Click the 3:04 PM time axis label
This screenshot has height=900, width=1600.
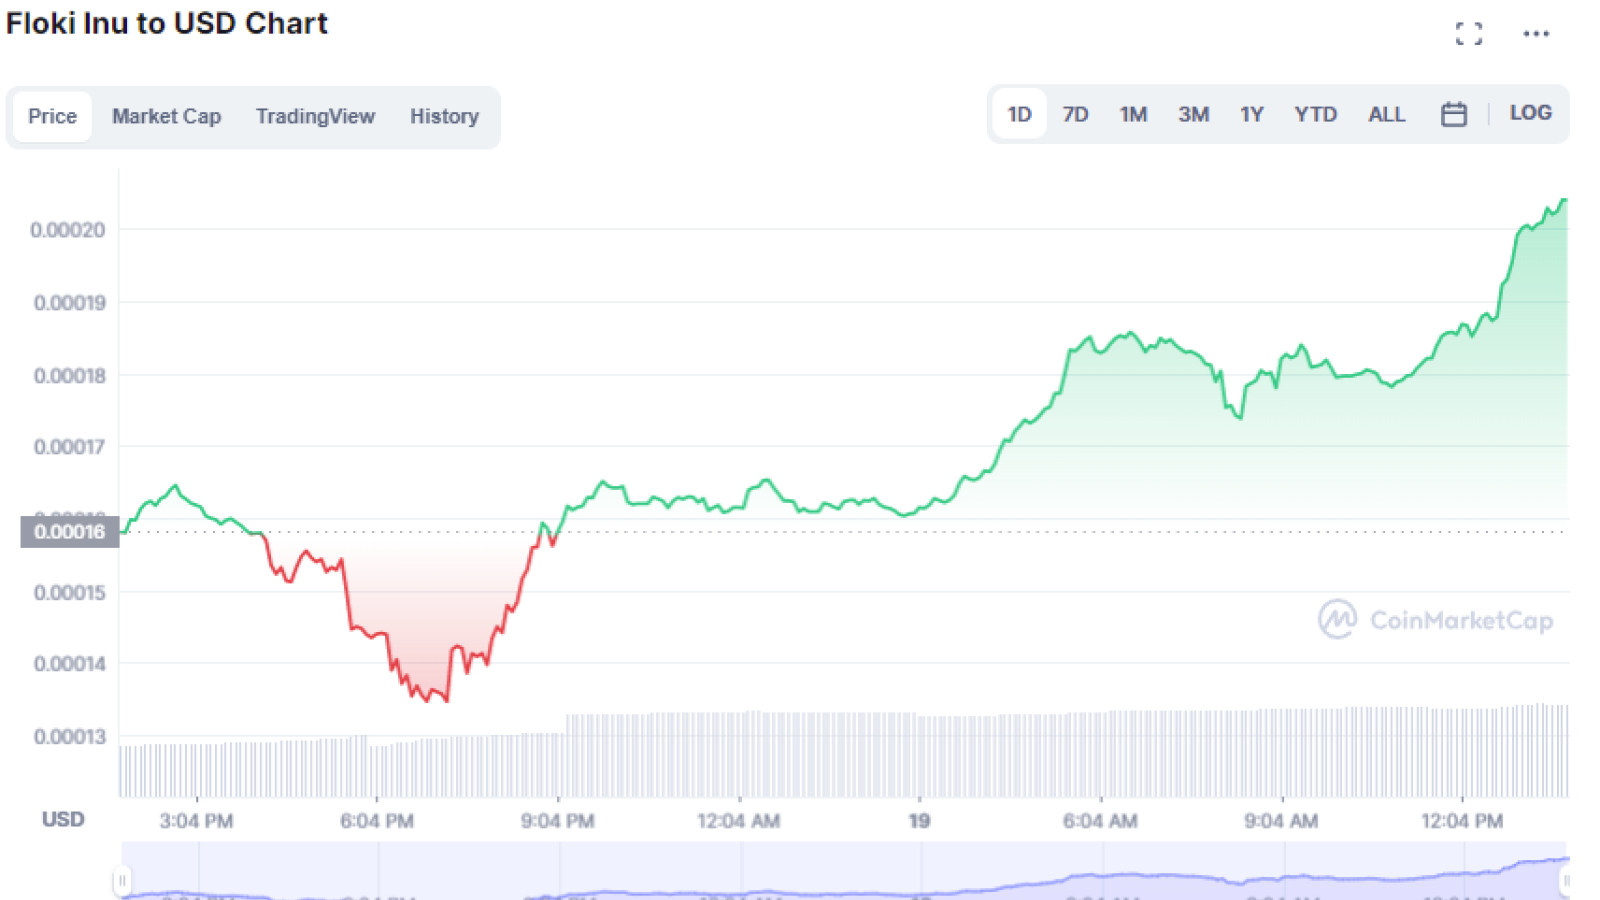coord(196,821)
